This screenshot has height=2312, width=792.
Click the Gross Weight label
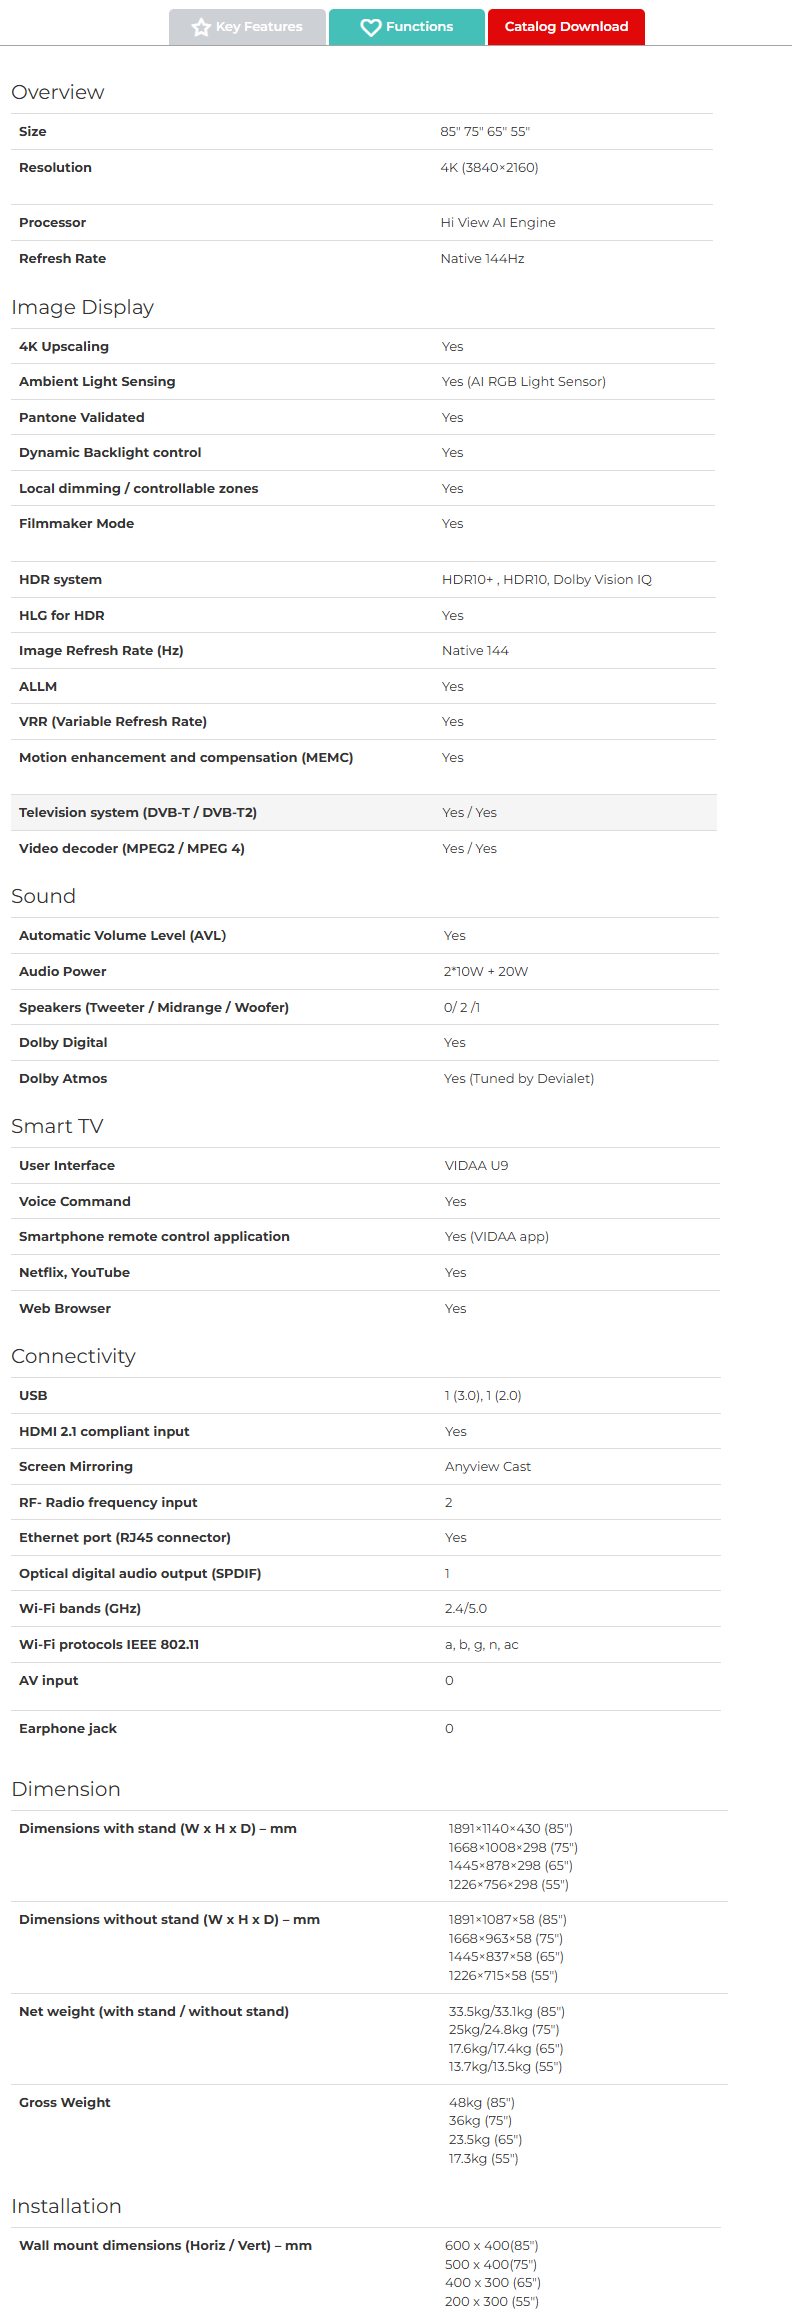[x=65, y=2102]
